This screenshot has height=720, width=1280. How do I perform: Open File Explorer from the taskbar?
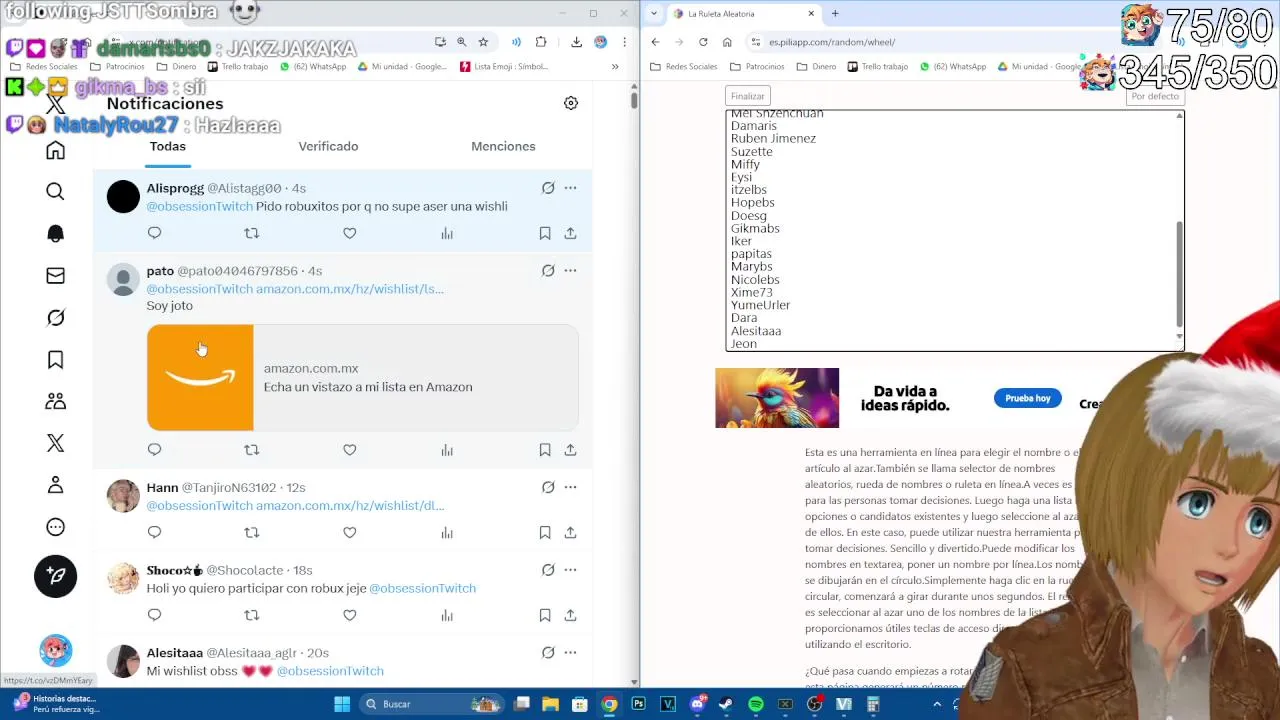point(550,704)
